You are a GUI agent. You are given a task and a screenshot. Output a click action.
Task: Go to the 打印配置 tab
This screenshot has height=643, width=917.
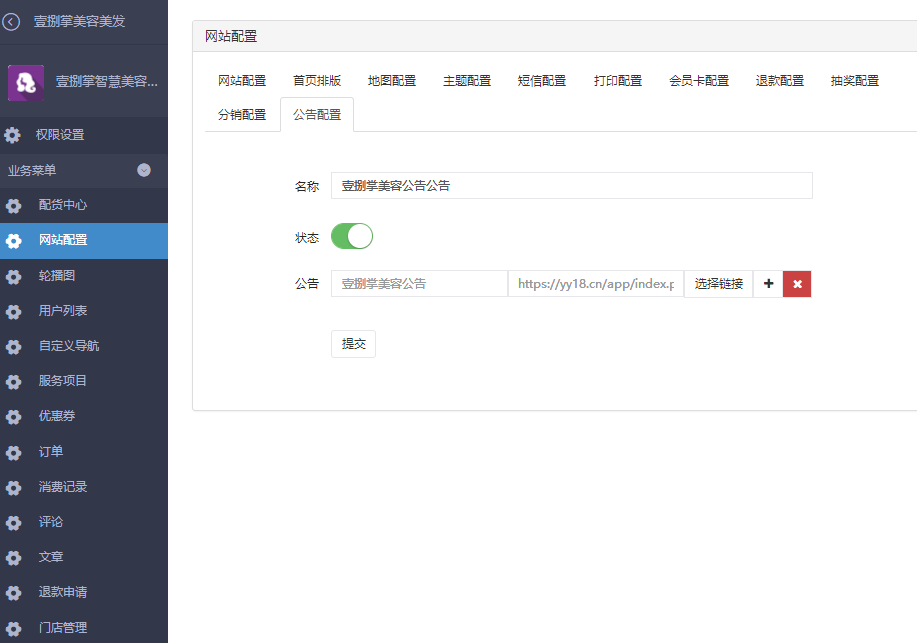click(618, 81)
